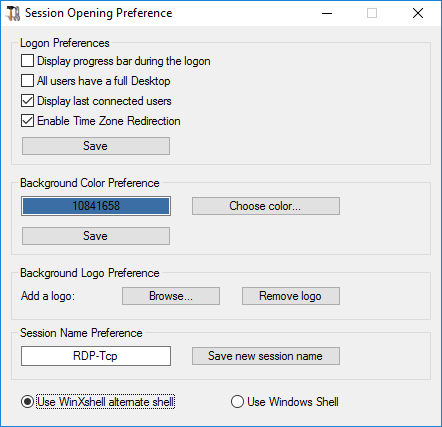Browse... for a background logo
The image size is (442, 427).
tap(171, 296)
